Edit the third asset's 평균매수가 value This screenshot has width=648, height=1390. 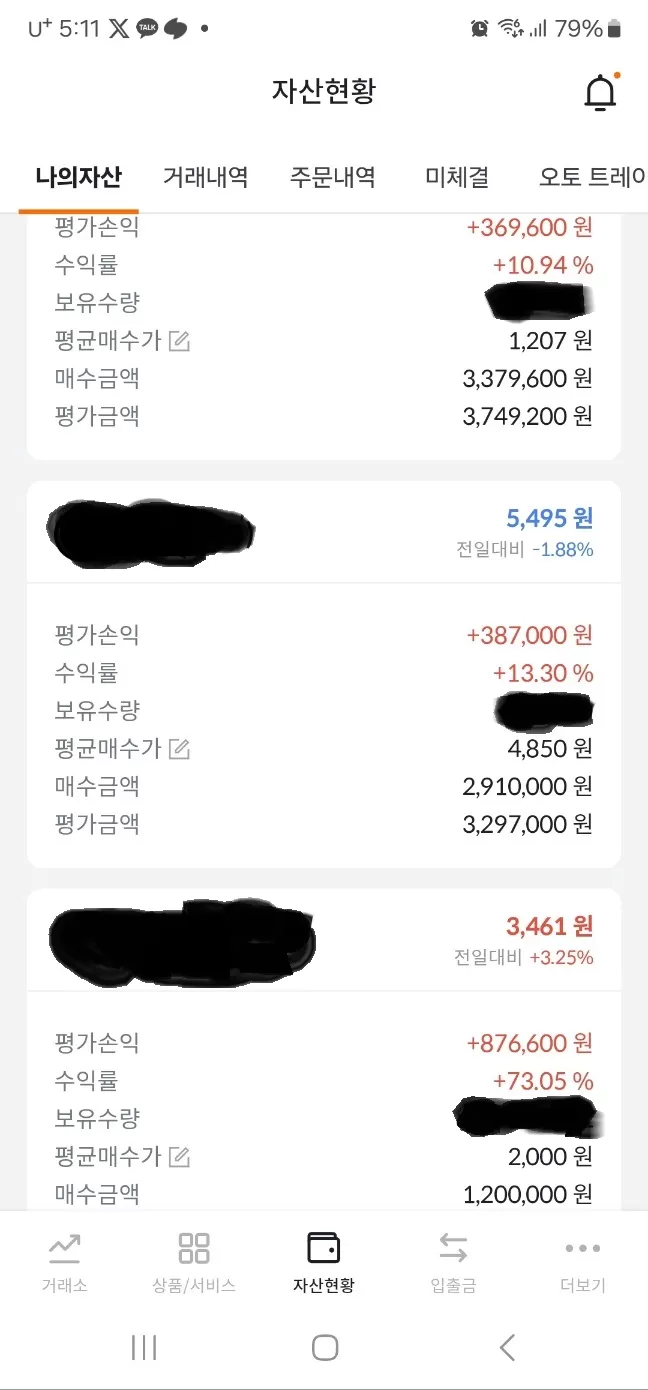[x=180, y=1157]
